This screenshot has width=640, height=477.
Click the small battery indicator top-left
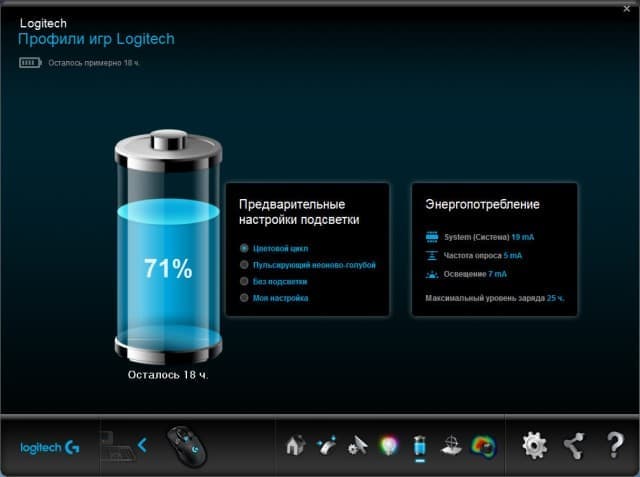[30, 63]
